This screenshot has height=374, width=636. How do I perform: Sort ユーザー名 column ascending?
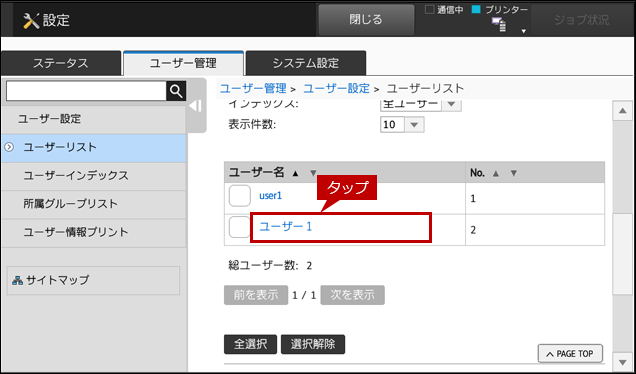(x=295, y=173)
